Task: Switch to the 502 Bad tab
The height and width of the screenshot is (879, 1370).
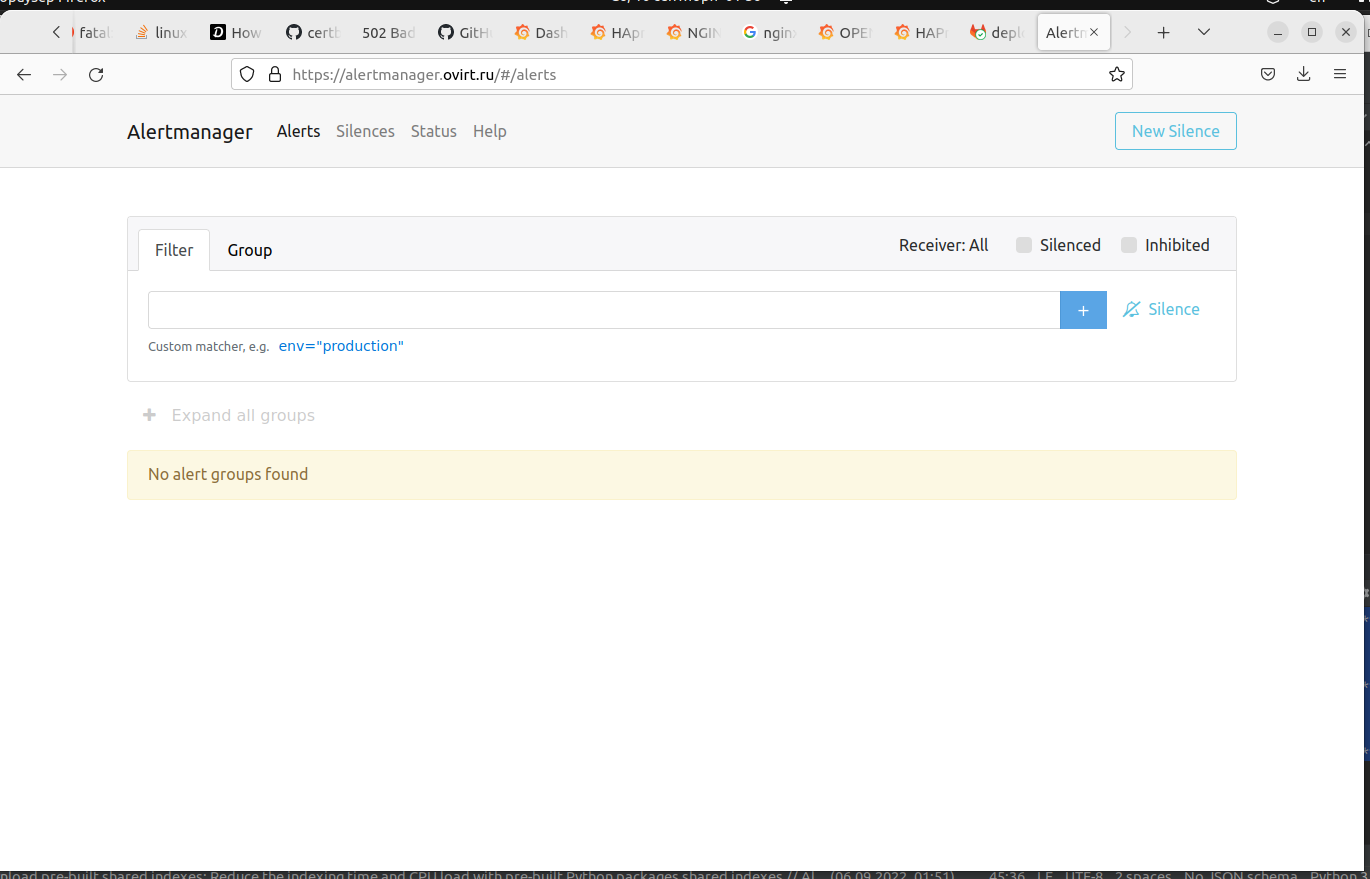Action: pos(388,33)
